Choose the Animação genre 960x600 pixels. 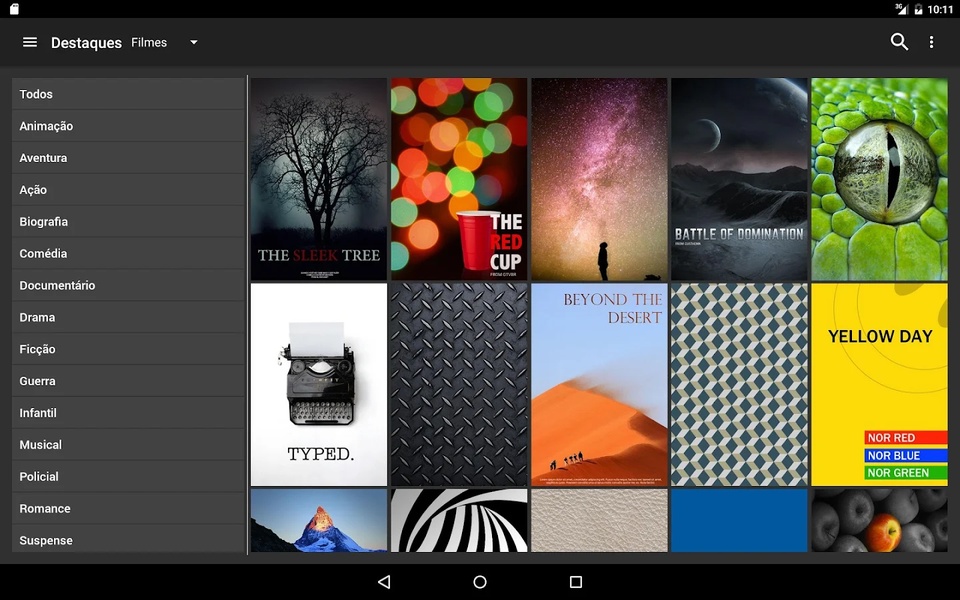tap(128, 126)
